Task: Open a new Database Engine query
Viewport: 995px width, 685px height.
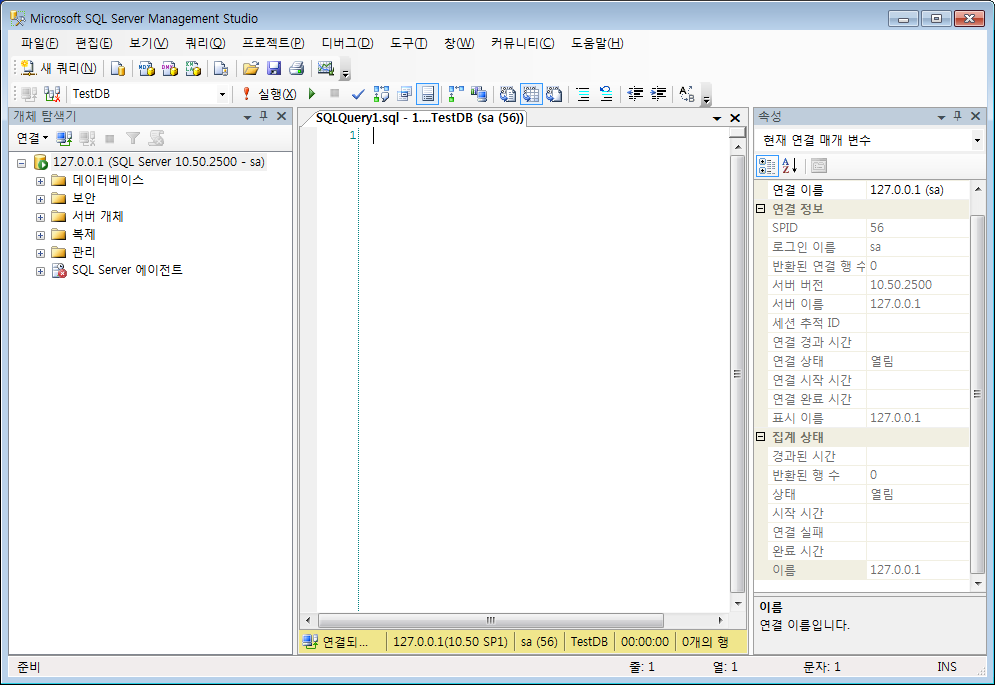Action: click(117, 69)
